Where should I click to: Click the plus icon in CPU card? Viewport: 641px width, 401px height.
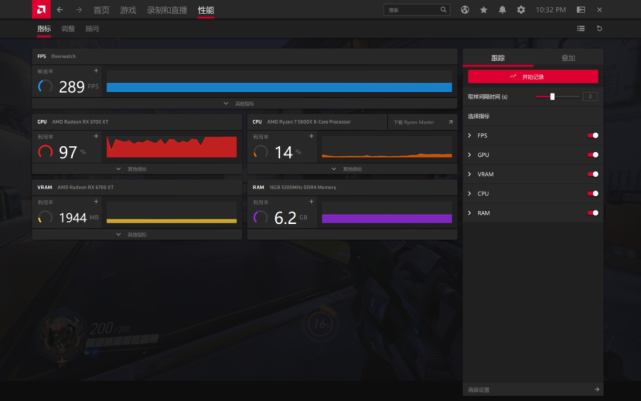311,136
